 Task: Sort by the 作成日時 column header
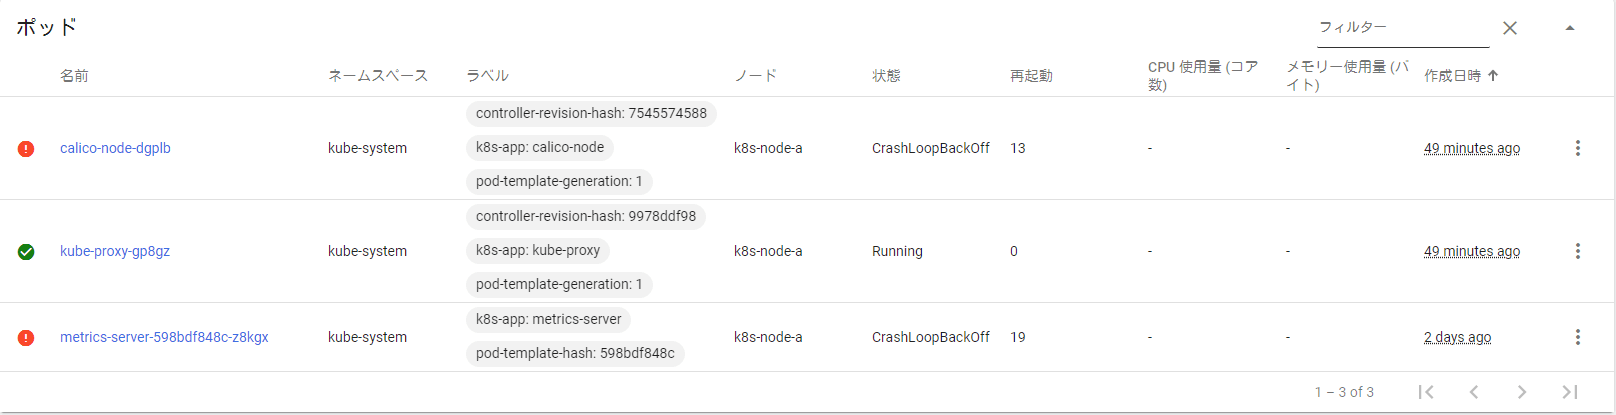pos(1452,76)
